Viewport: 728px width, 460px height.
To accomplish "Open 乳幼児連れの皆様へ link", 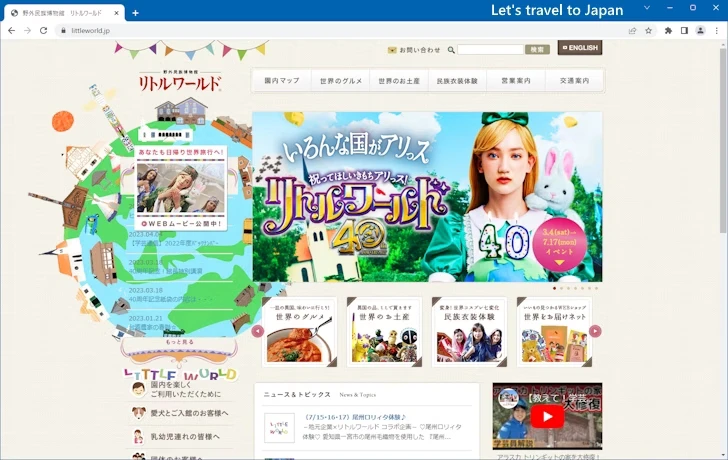I will click(185, 436).
